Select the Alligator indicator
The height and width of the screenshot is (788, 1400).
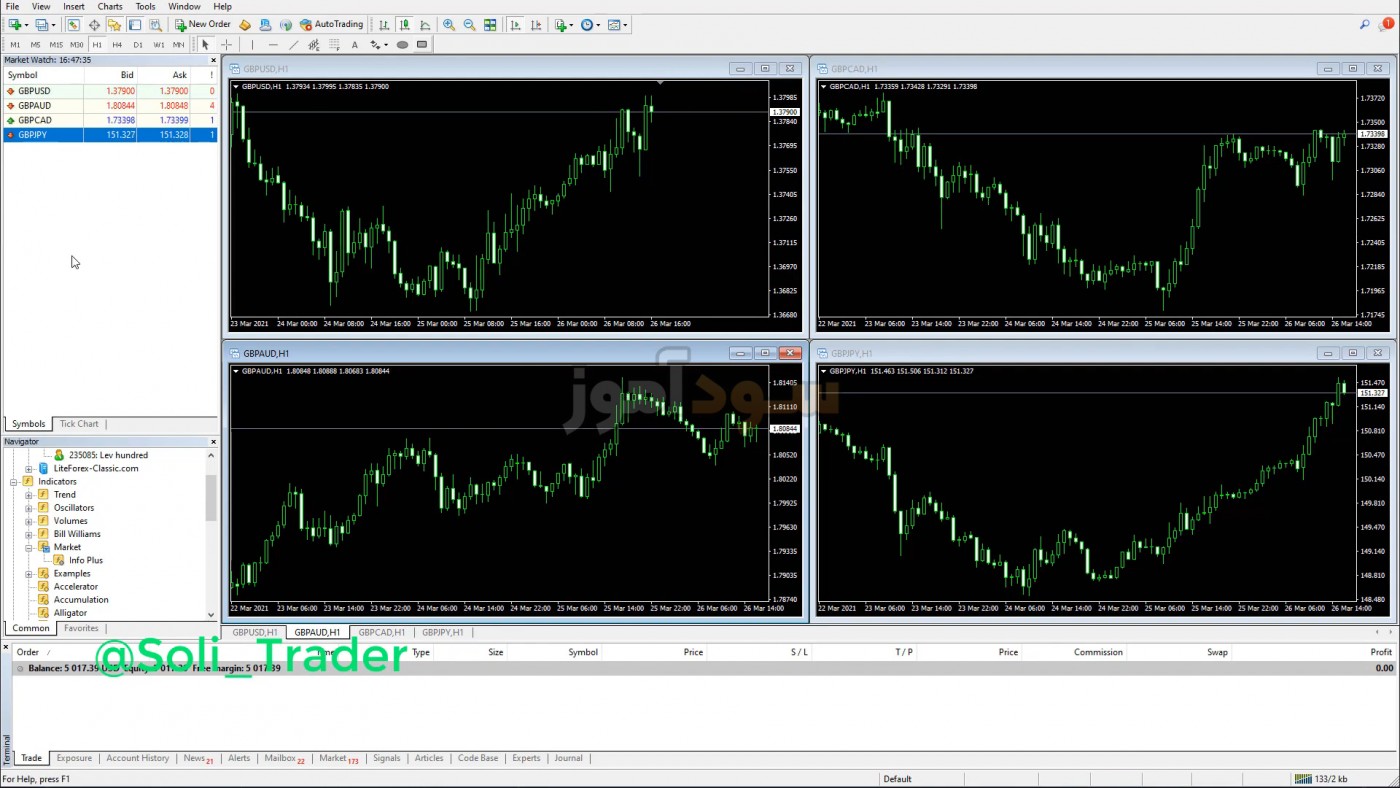point(70,613)
